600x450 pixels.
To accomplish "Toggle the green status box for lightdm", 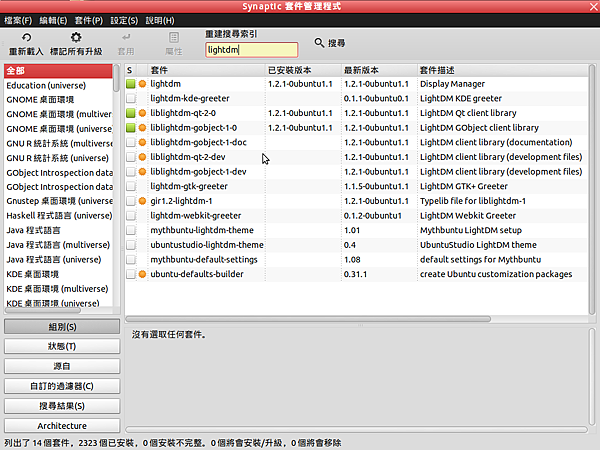I will click(x=131, y=84).
